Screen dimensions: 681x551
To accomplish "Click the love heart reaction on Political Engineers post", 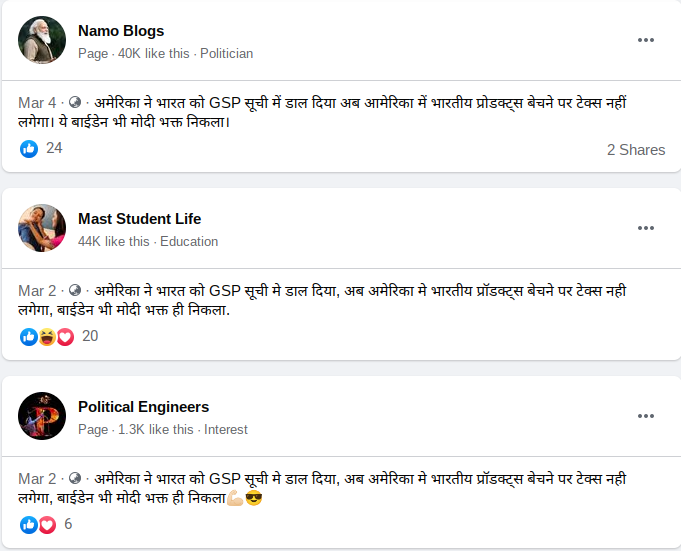I will tap(46, 525).
